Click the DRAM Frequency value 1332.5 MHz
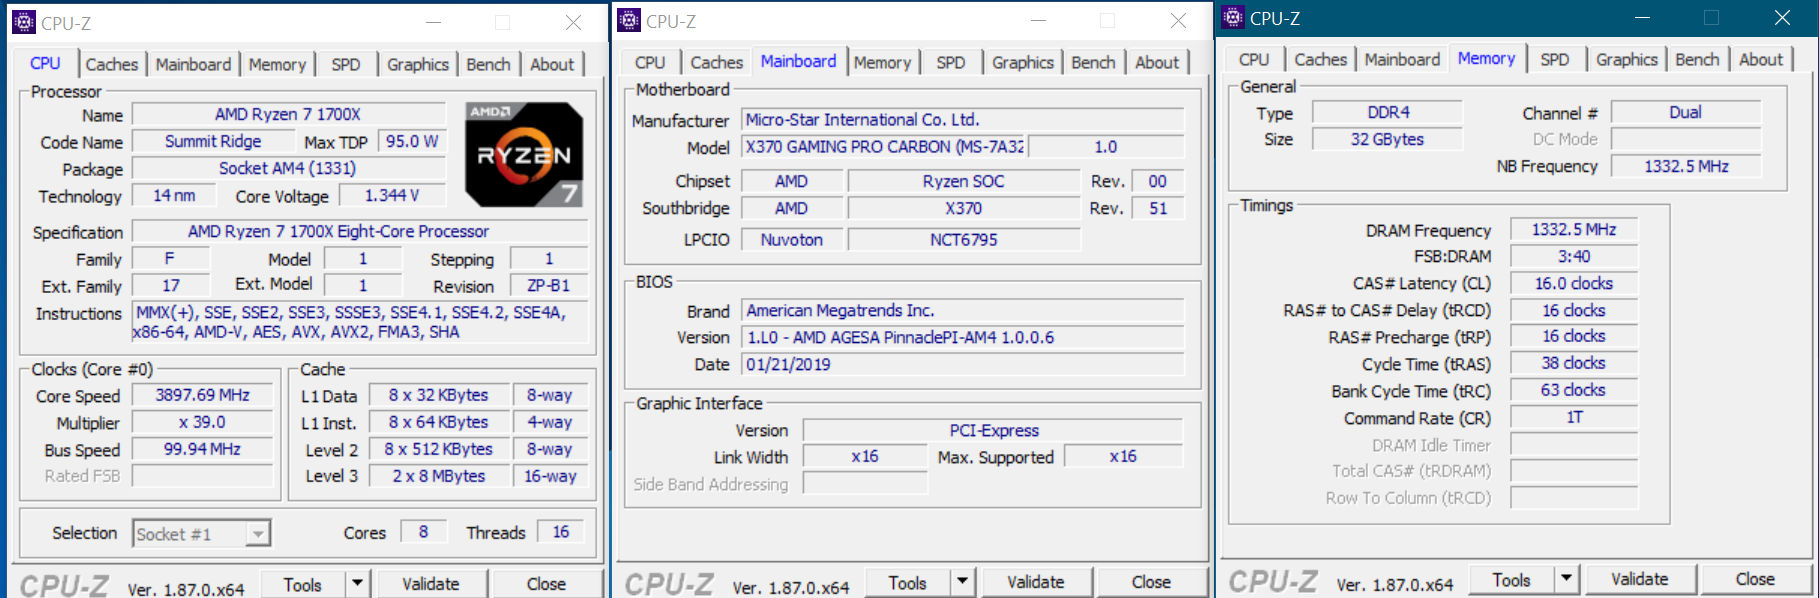The image size is (1819, 598). [x=1574, y=229]
